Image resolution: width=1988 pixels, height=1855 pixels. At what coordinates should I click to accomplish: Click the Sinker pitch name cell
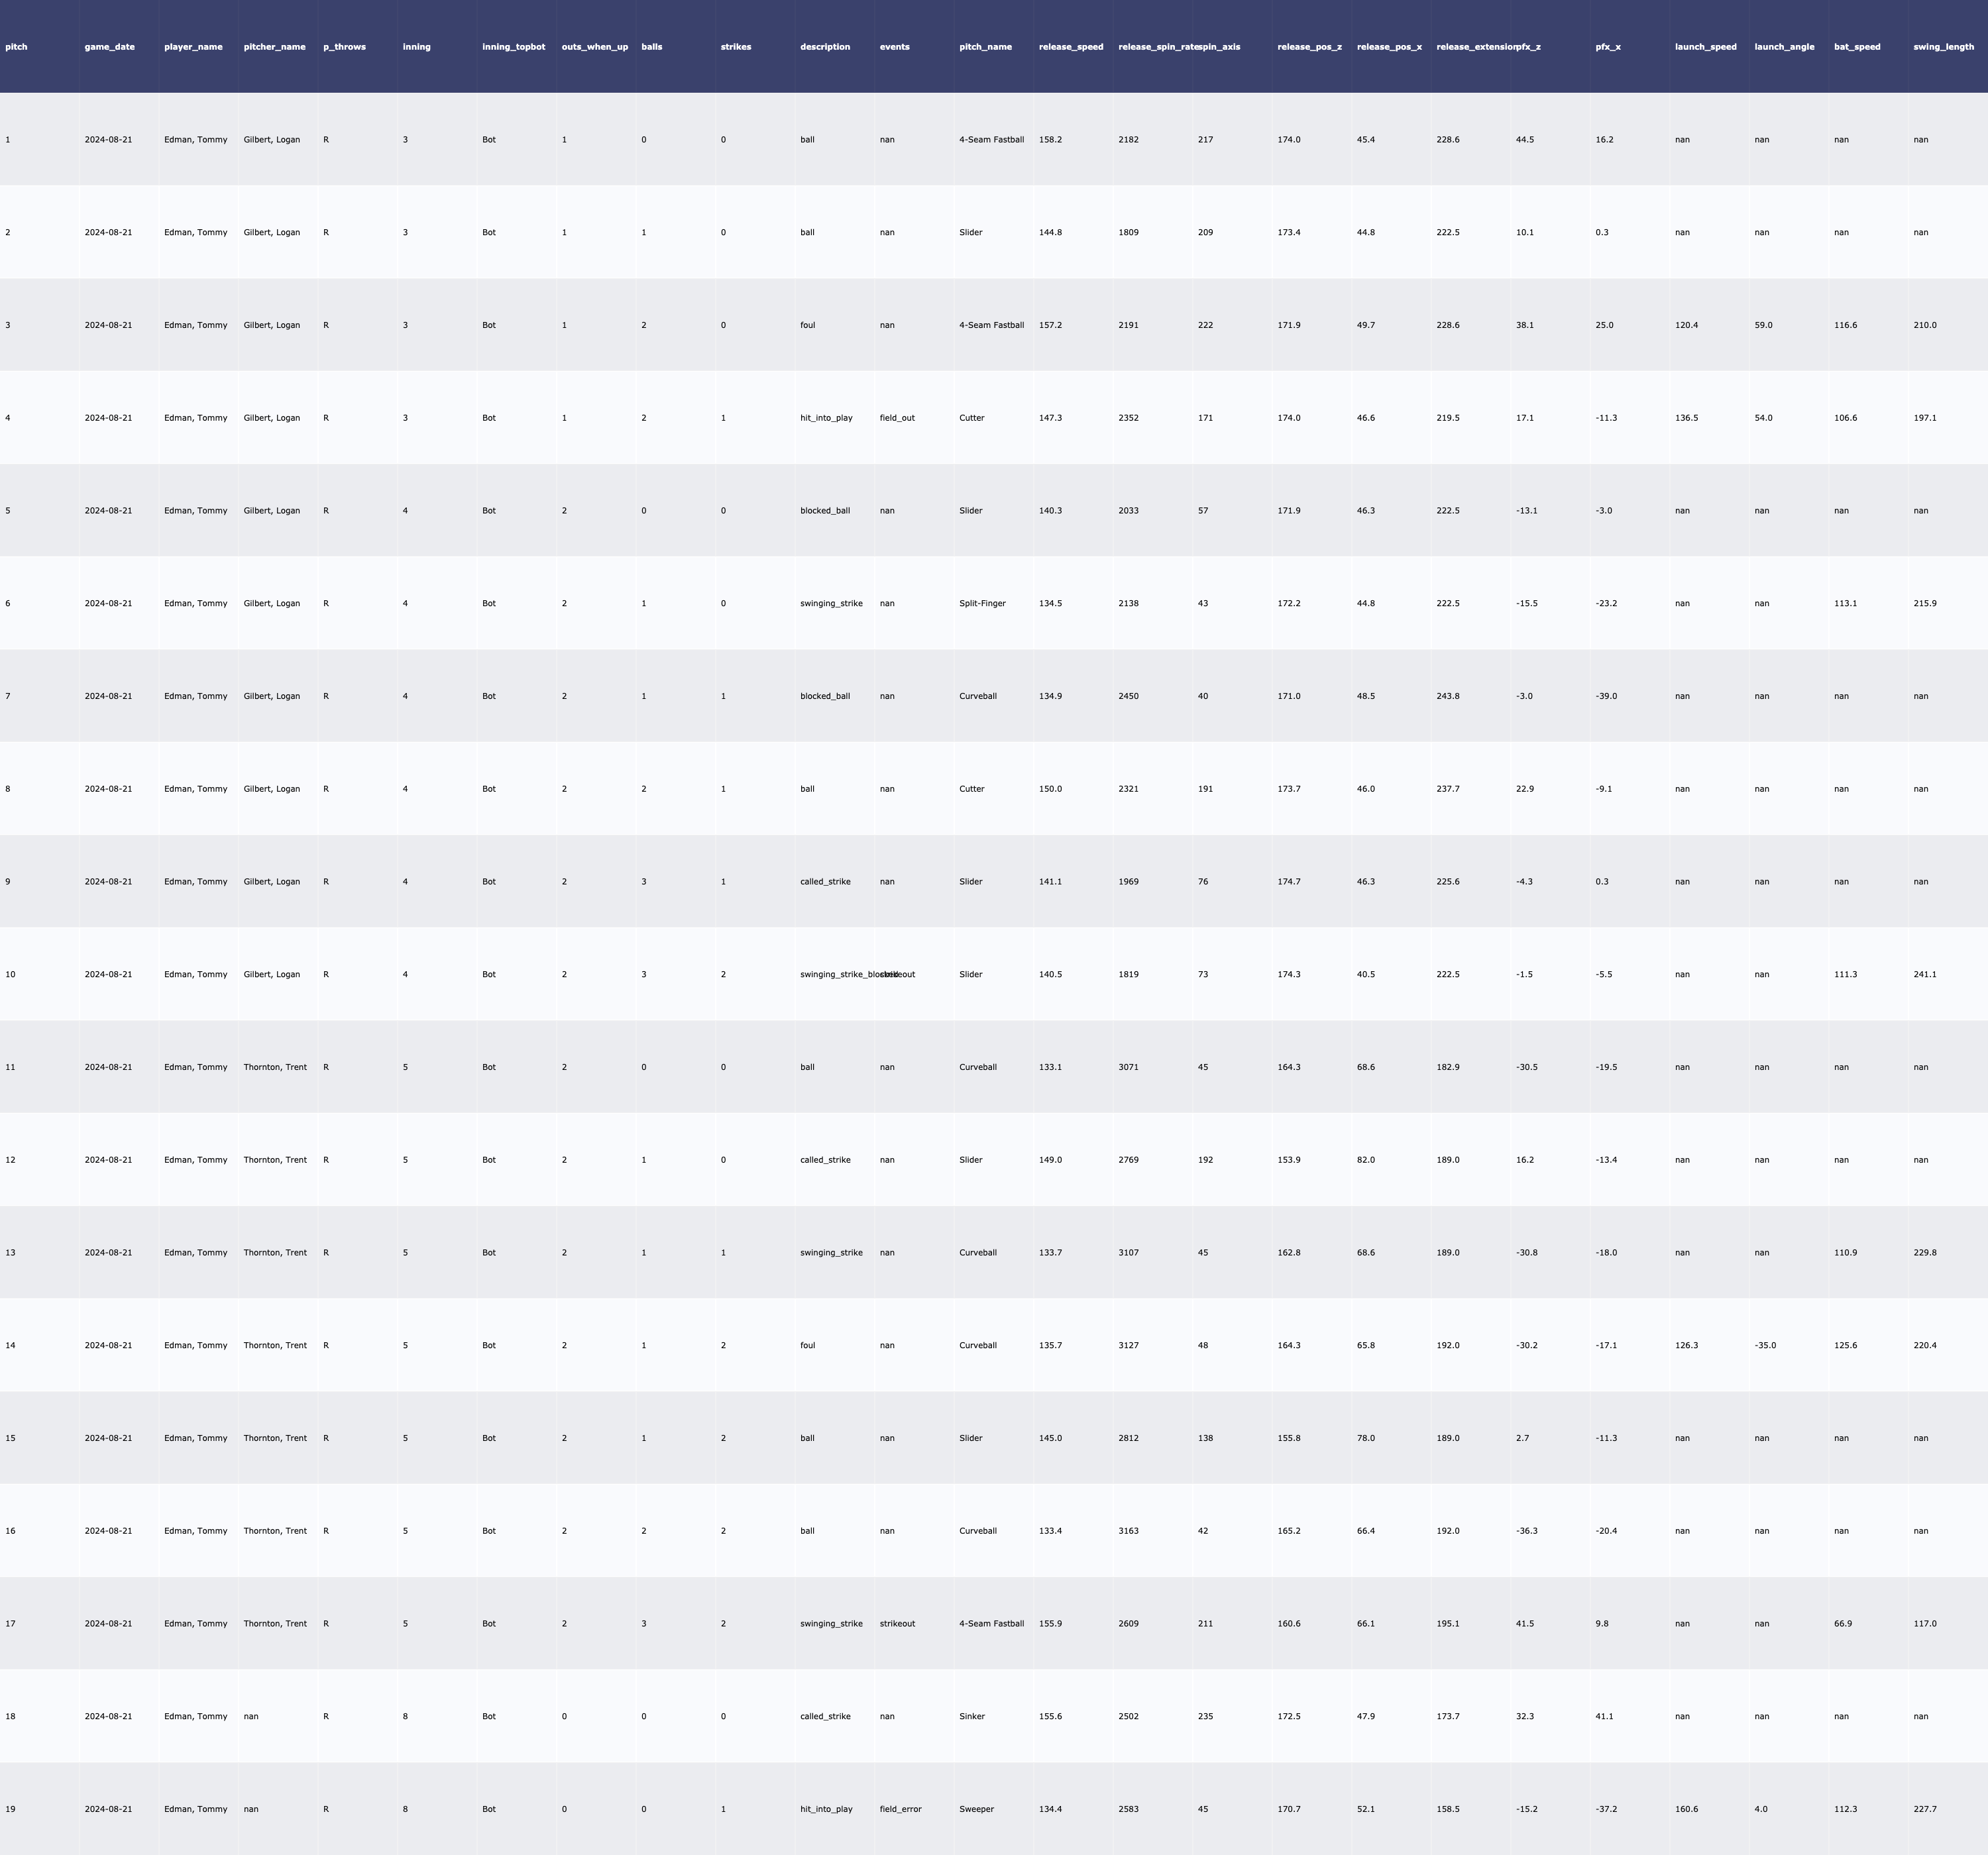click(x=971, y=1716)
